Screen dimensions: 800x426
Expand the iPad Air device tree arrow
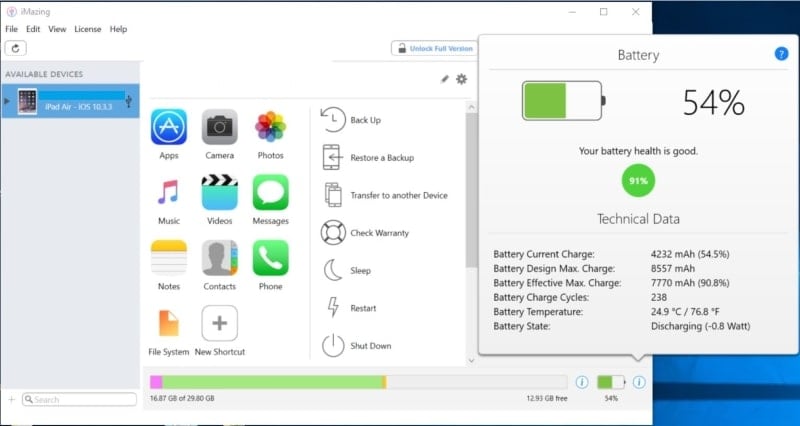pos(7,101)
